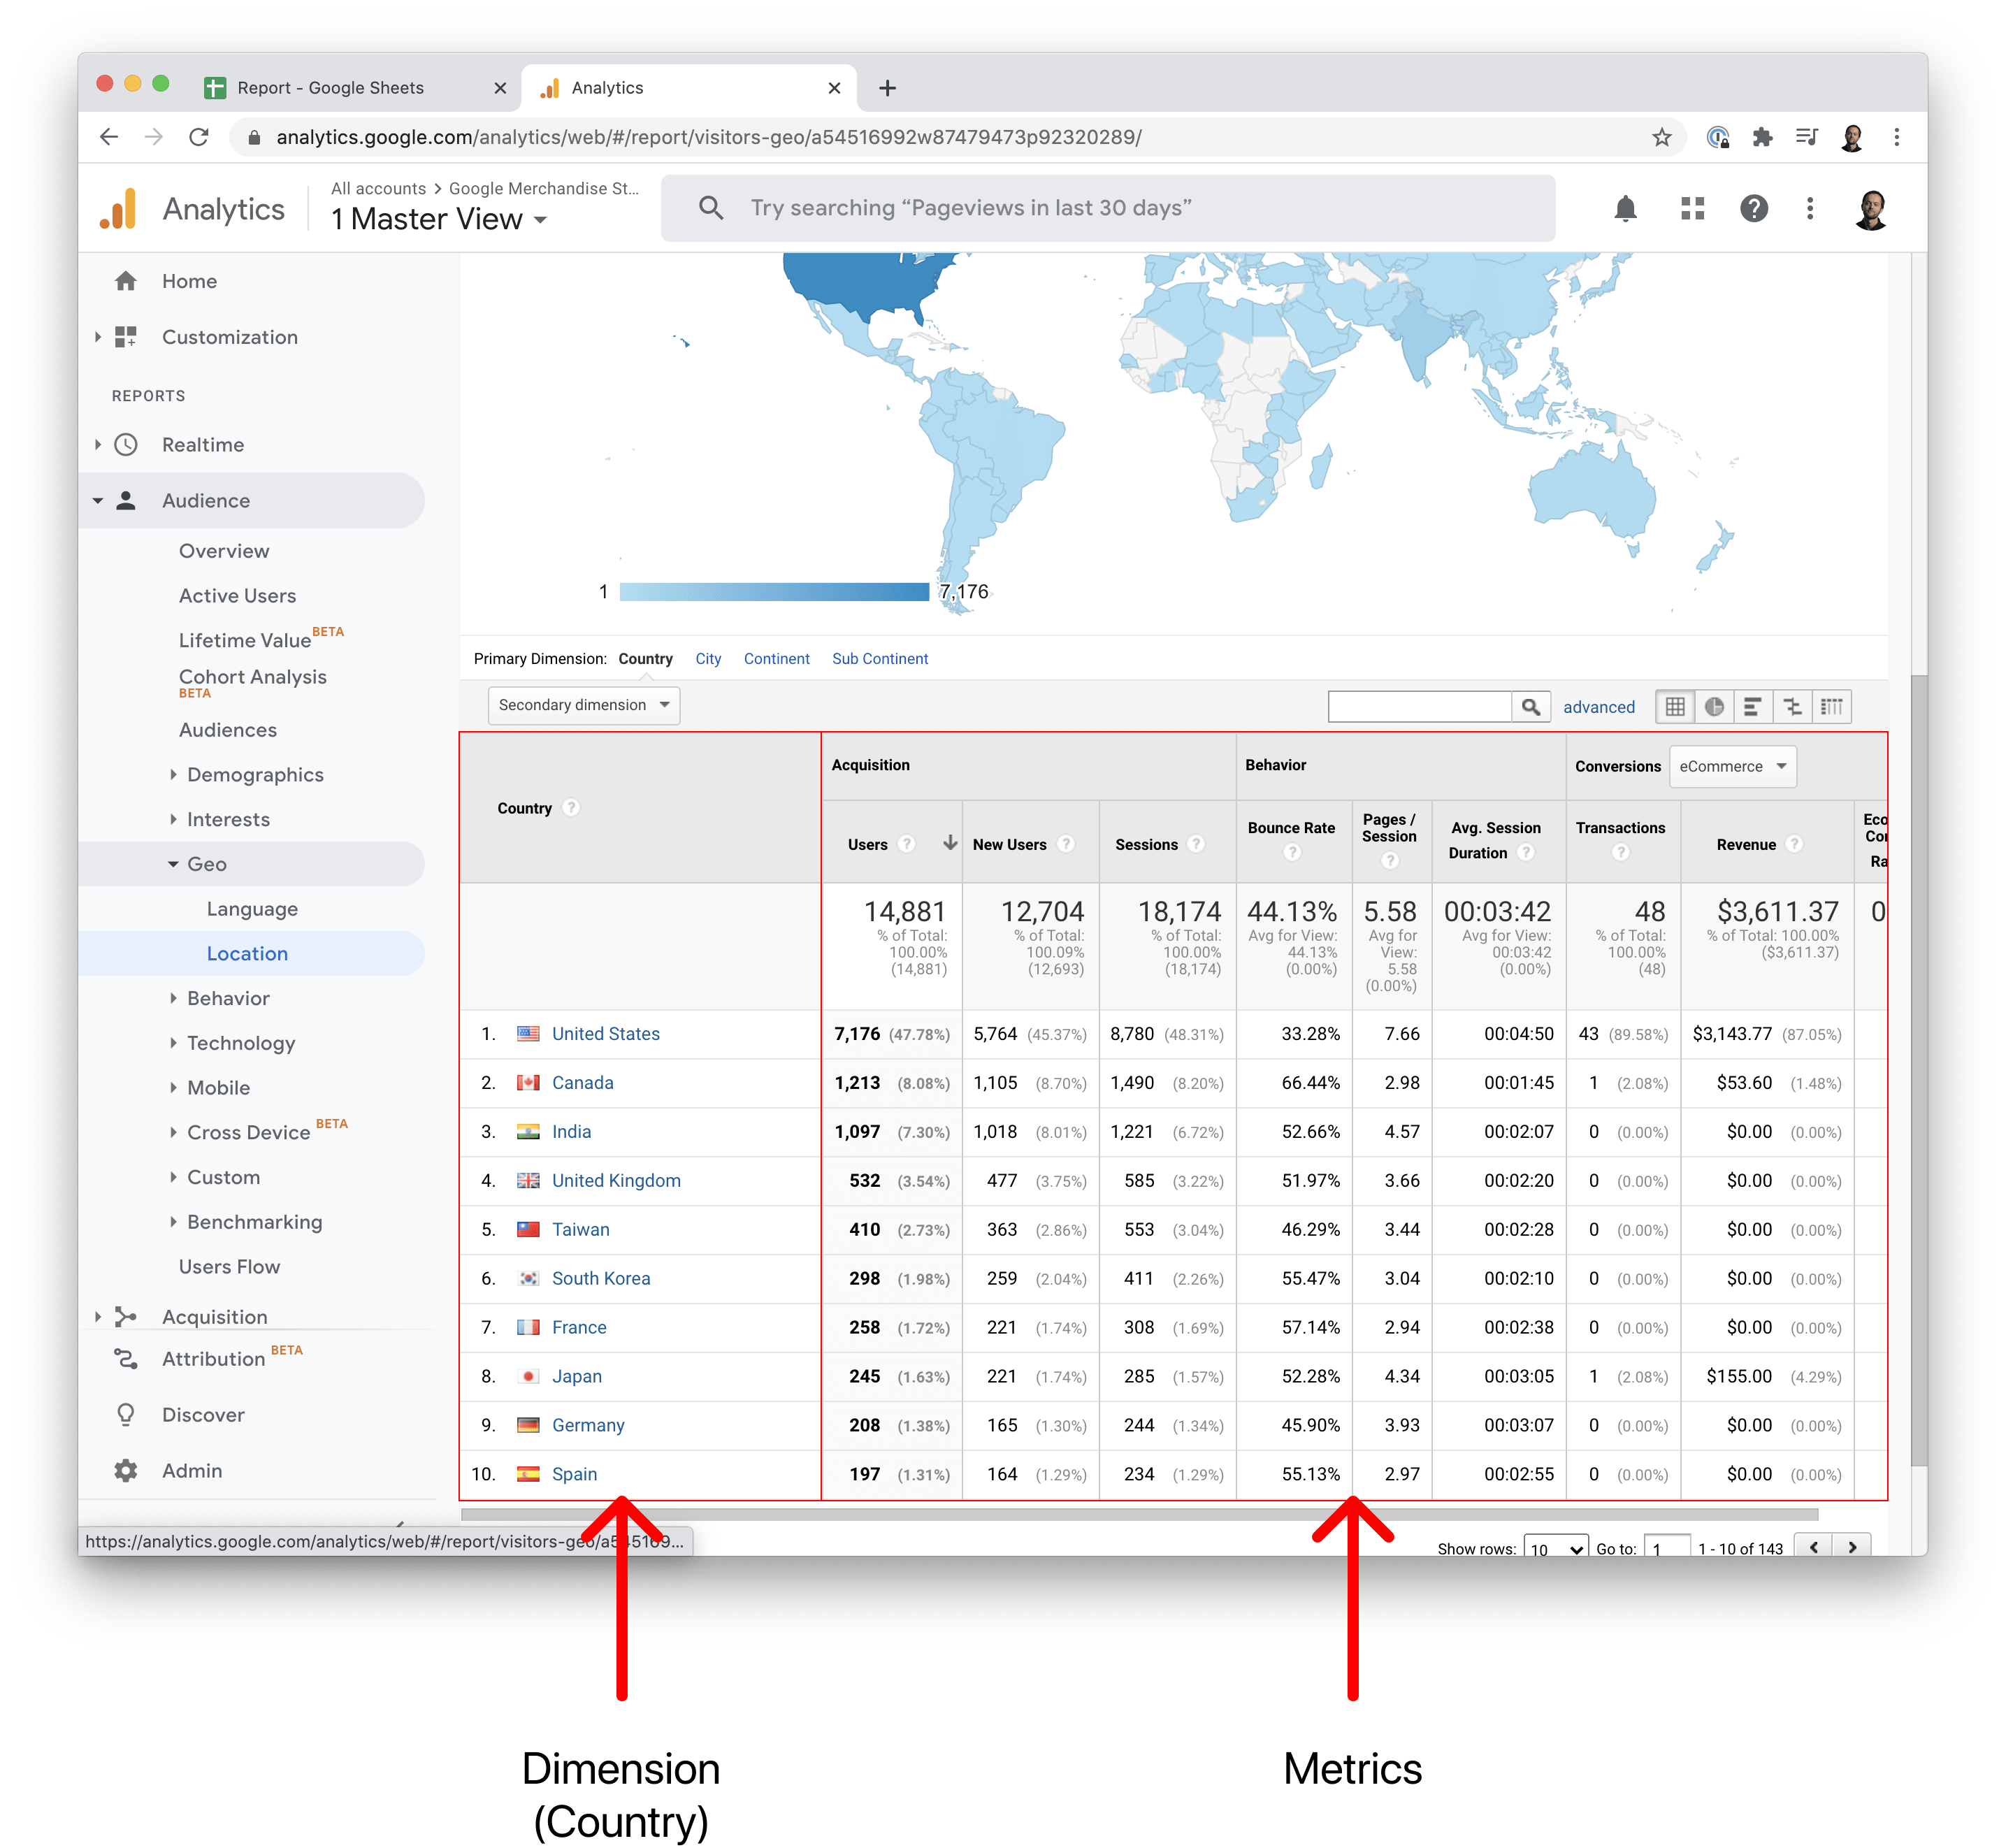The image size is (2006, 1848).
Task: Open Analytics header vertical dots menu
Action: pos(1809,208)
